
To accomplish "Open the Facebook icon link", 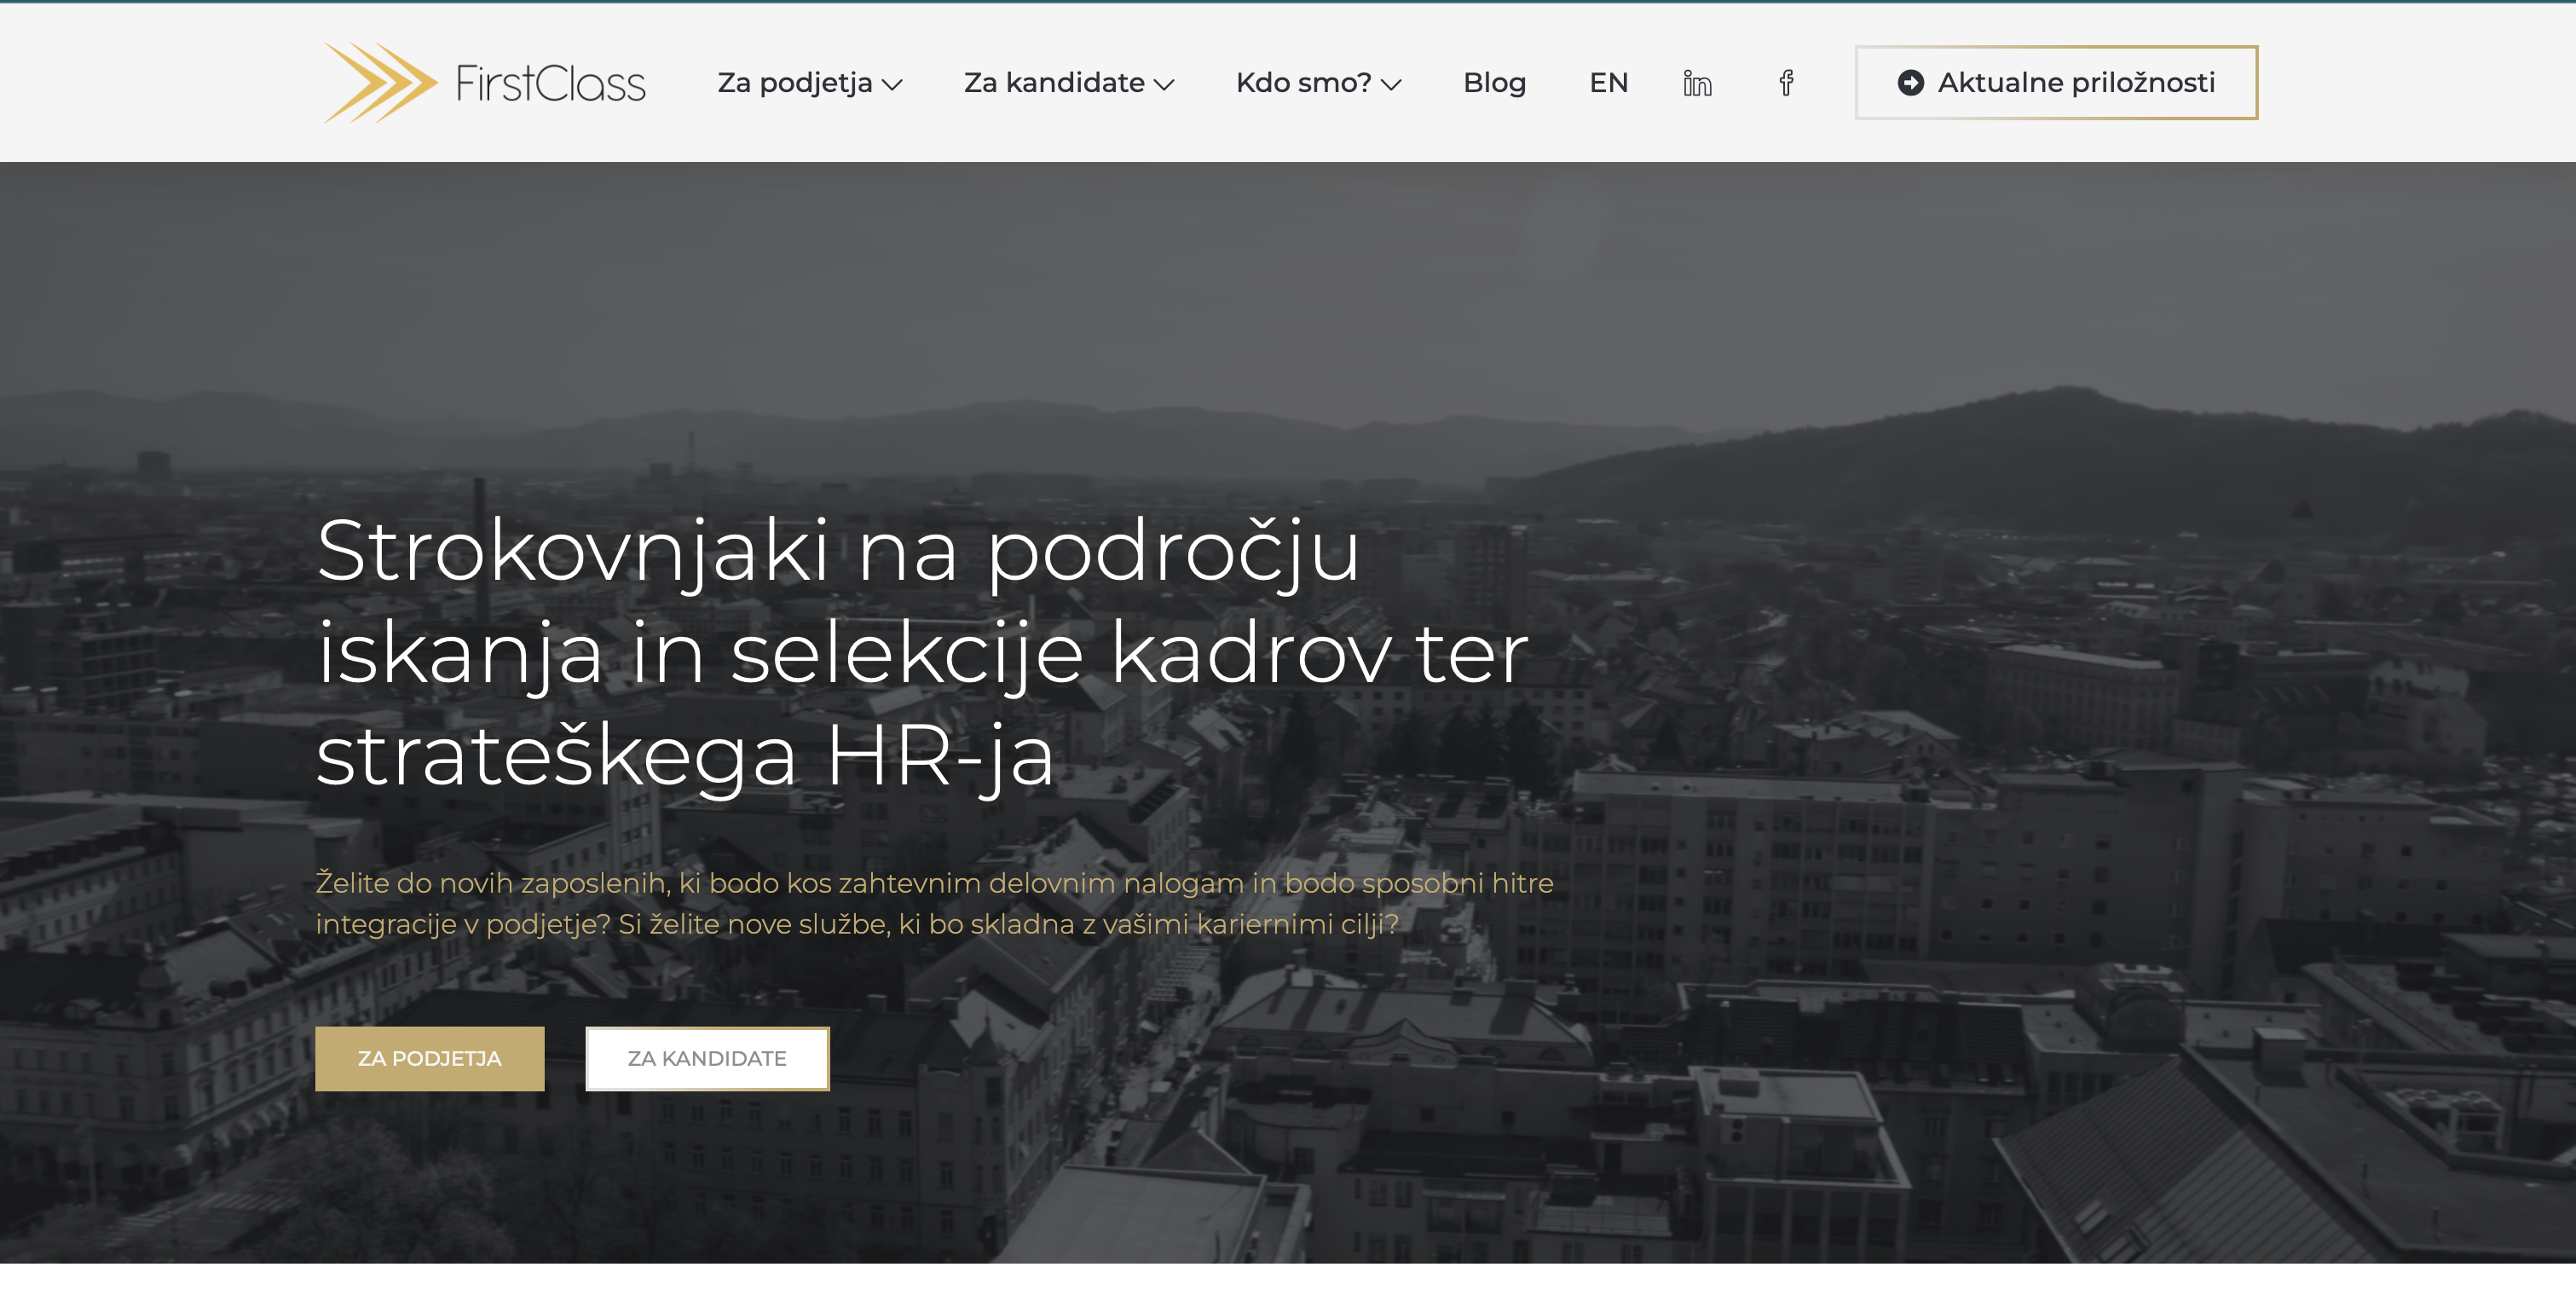I will click(1786, 83).
